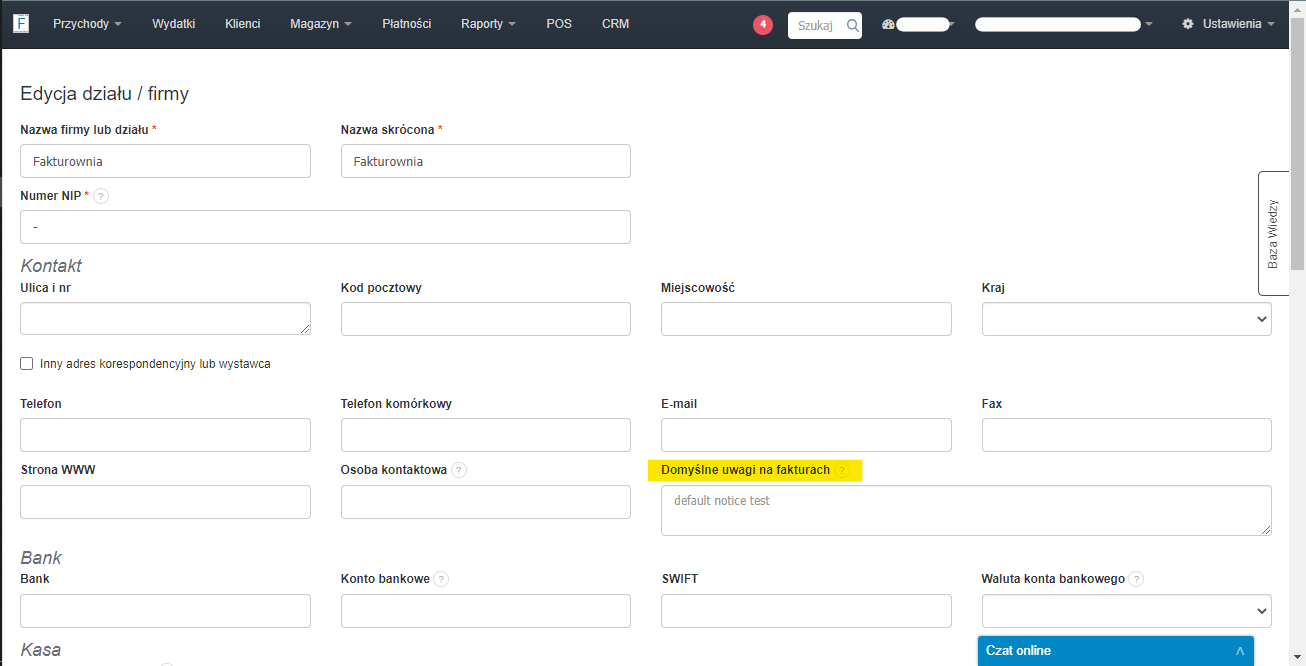Click the Nazwa skrócona input field
The image size is (1306, 666).
click(485, 161)
